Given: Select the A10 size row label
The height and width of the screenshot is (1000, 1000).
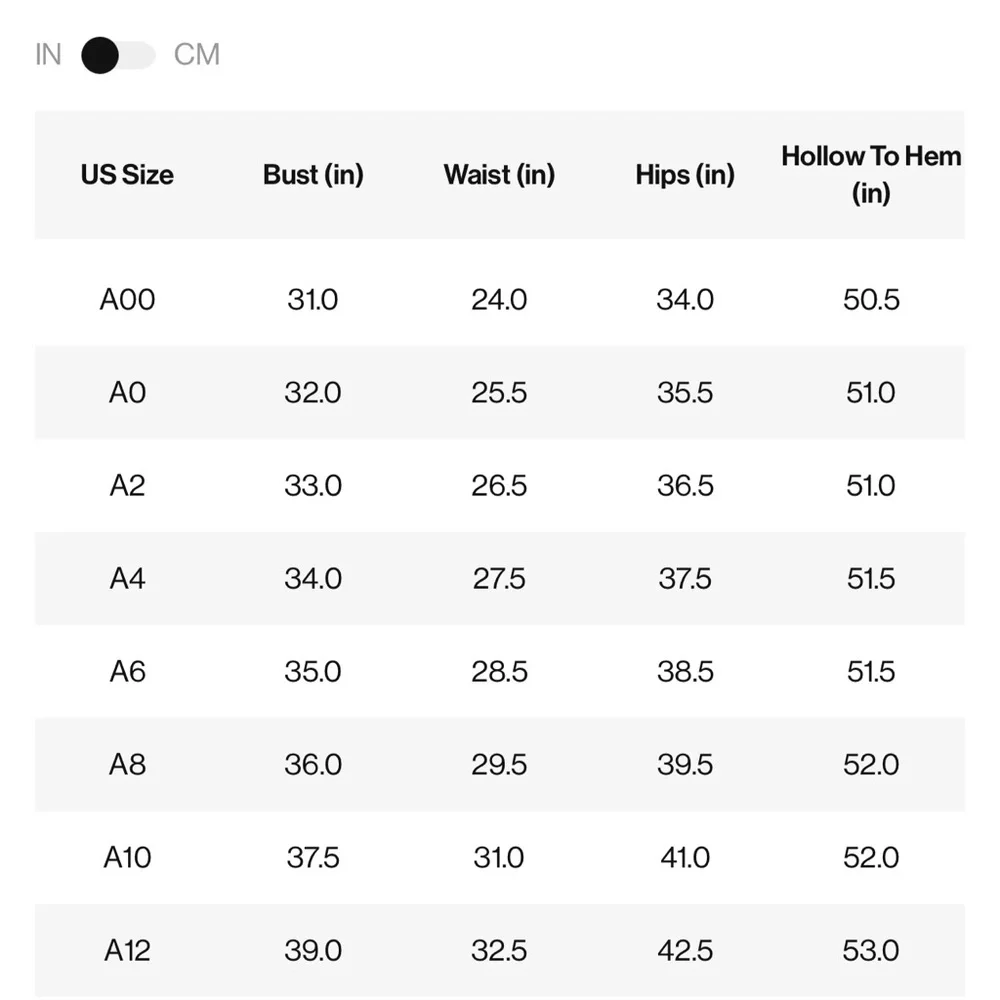Looking at the screenshot, I should [128, 858].
